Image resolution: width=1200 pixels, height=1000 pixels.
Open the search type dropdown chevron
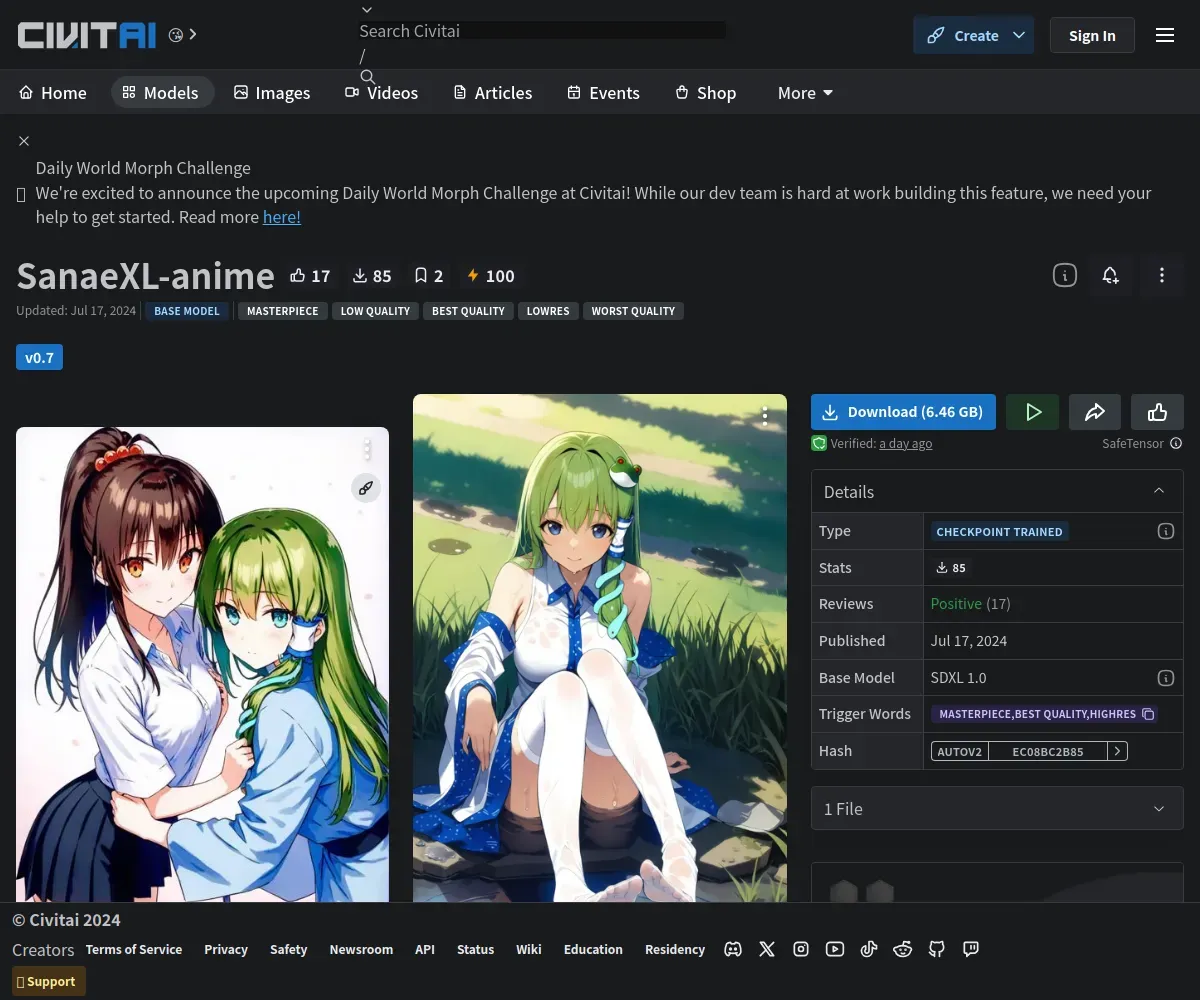tap(367, 10)
